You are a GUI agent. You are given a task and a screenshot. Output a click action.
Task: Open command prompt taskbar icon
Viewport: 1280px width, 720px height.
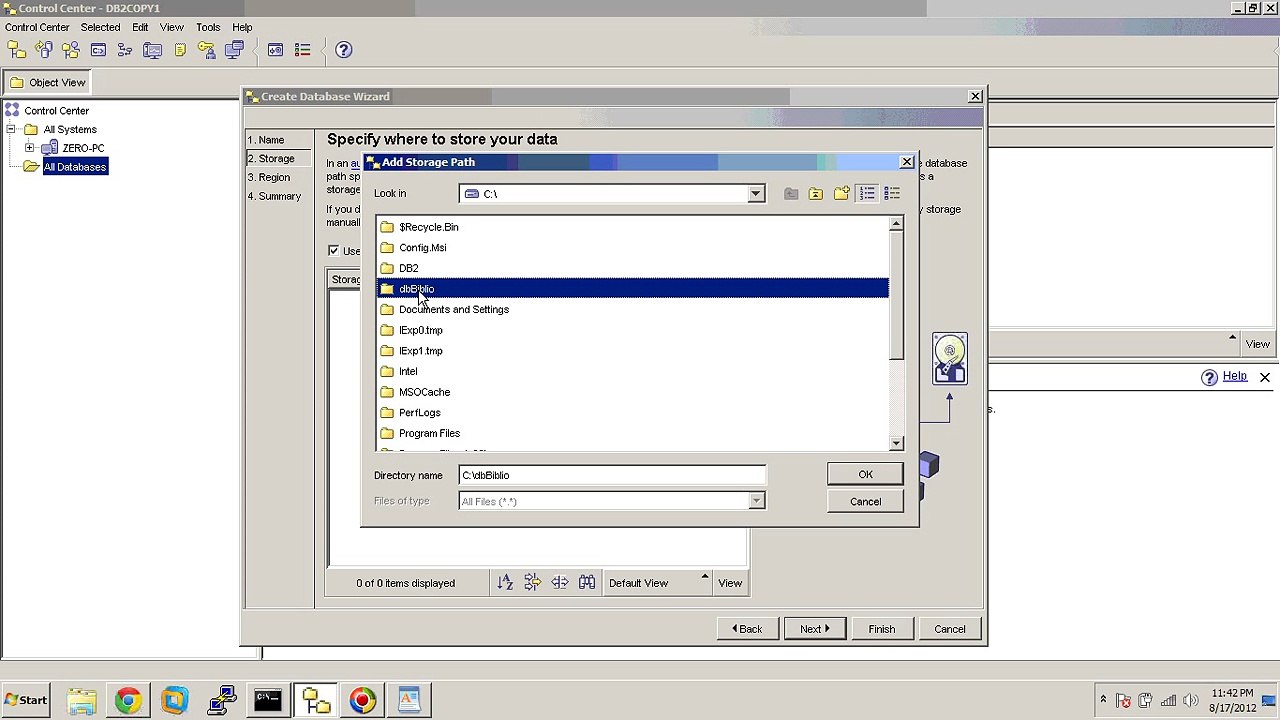pos(268,700)
